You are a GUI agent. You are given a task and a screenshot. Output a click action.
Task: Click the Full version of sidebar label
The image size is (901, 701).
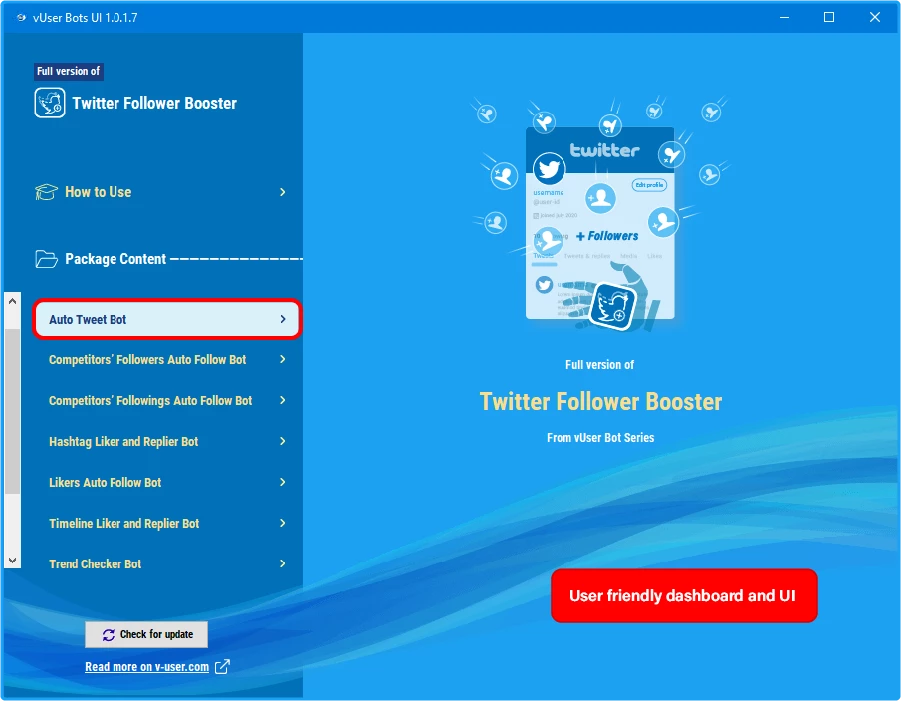tap(68, 71)
